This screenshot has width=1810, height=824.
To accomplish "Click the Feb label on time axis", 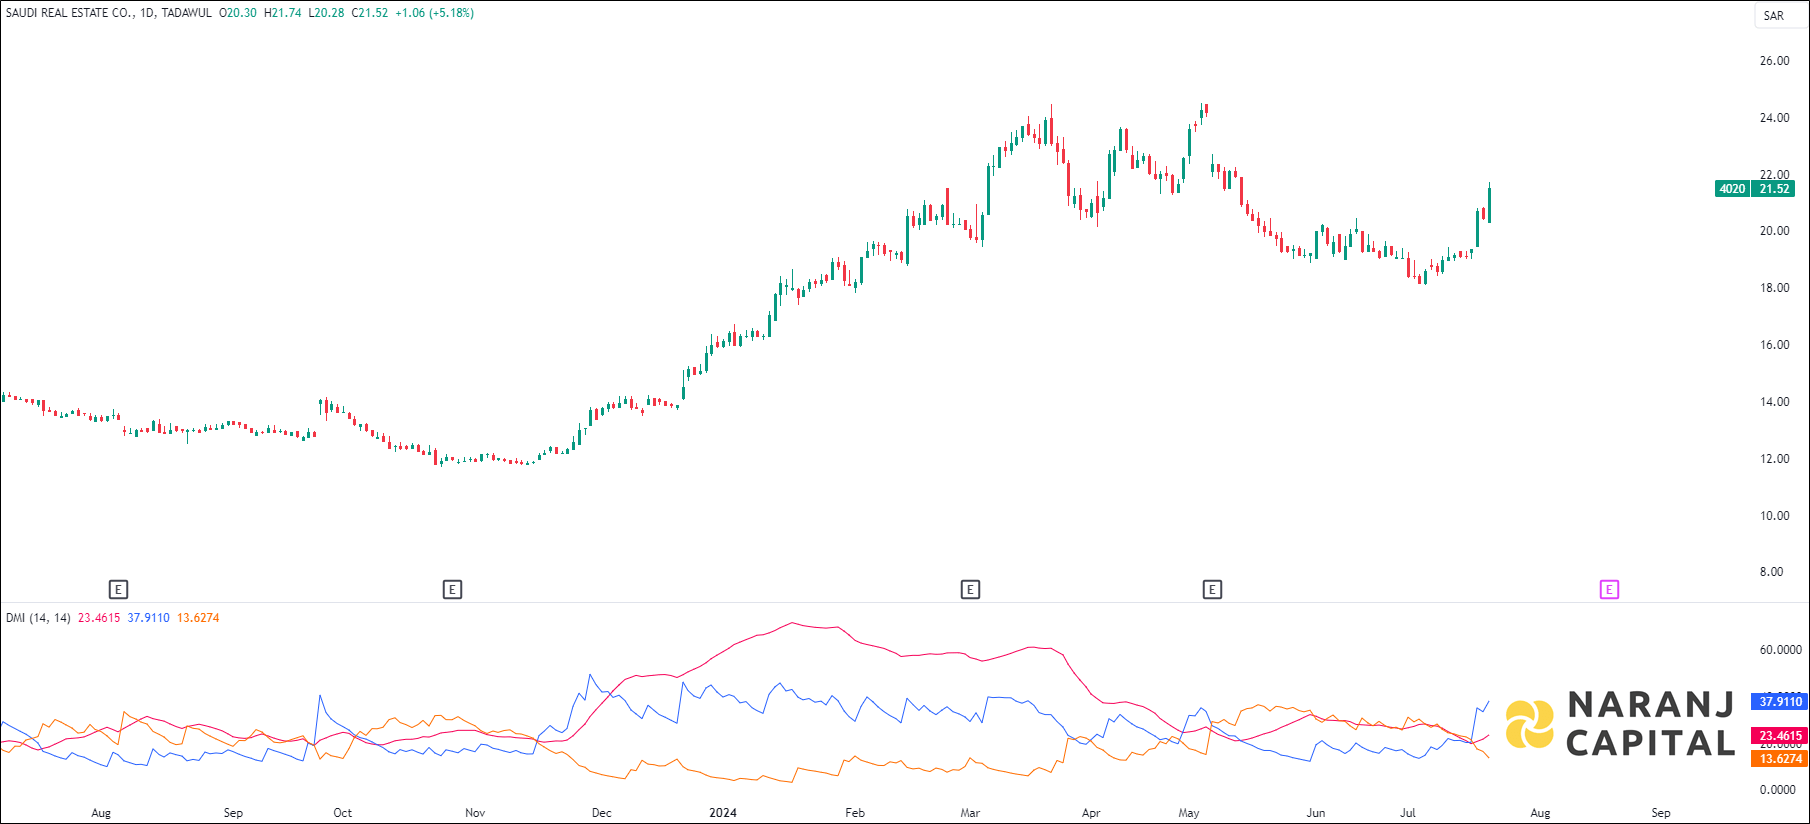I will (x=855, y=813).
